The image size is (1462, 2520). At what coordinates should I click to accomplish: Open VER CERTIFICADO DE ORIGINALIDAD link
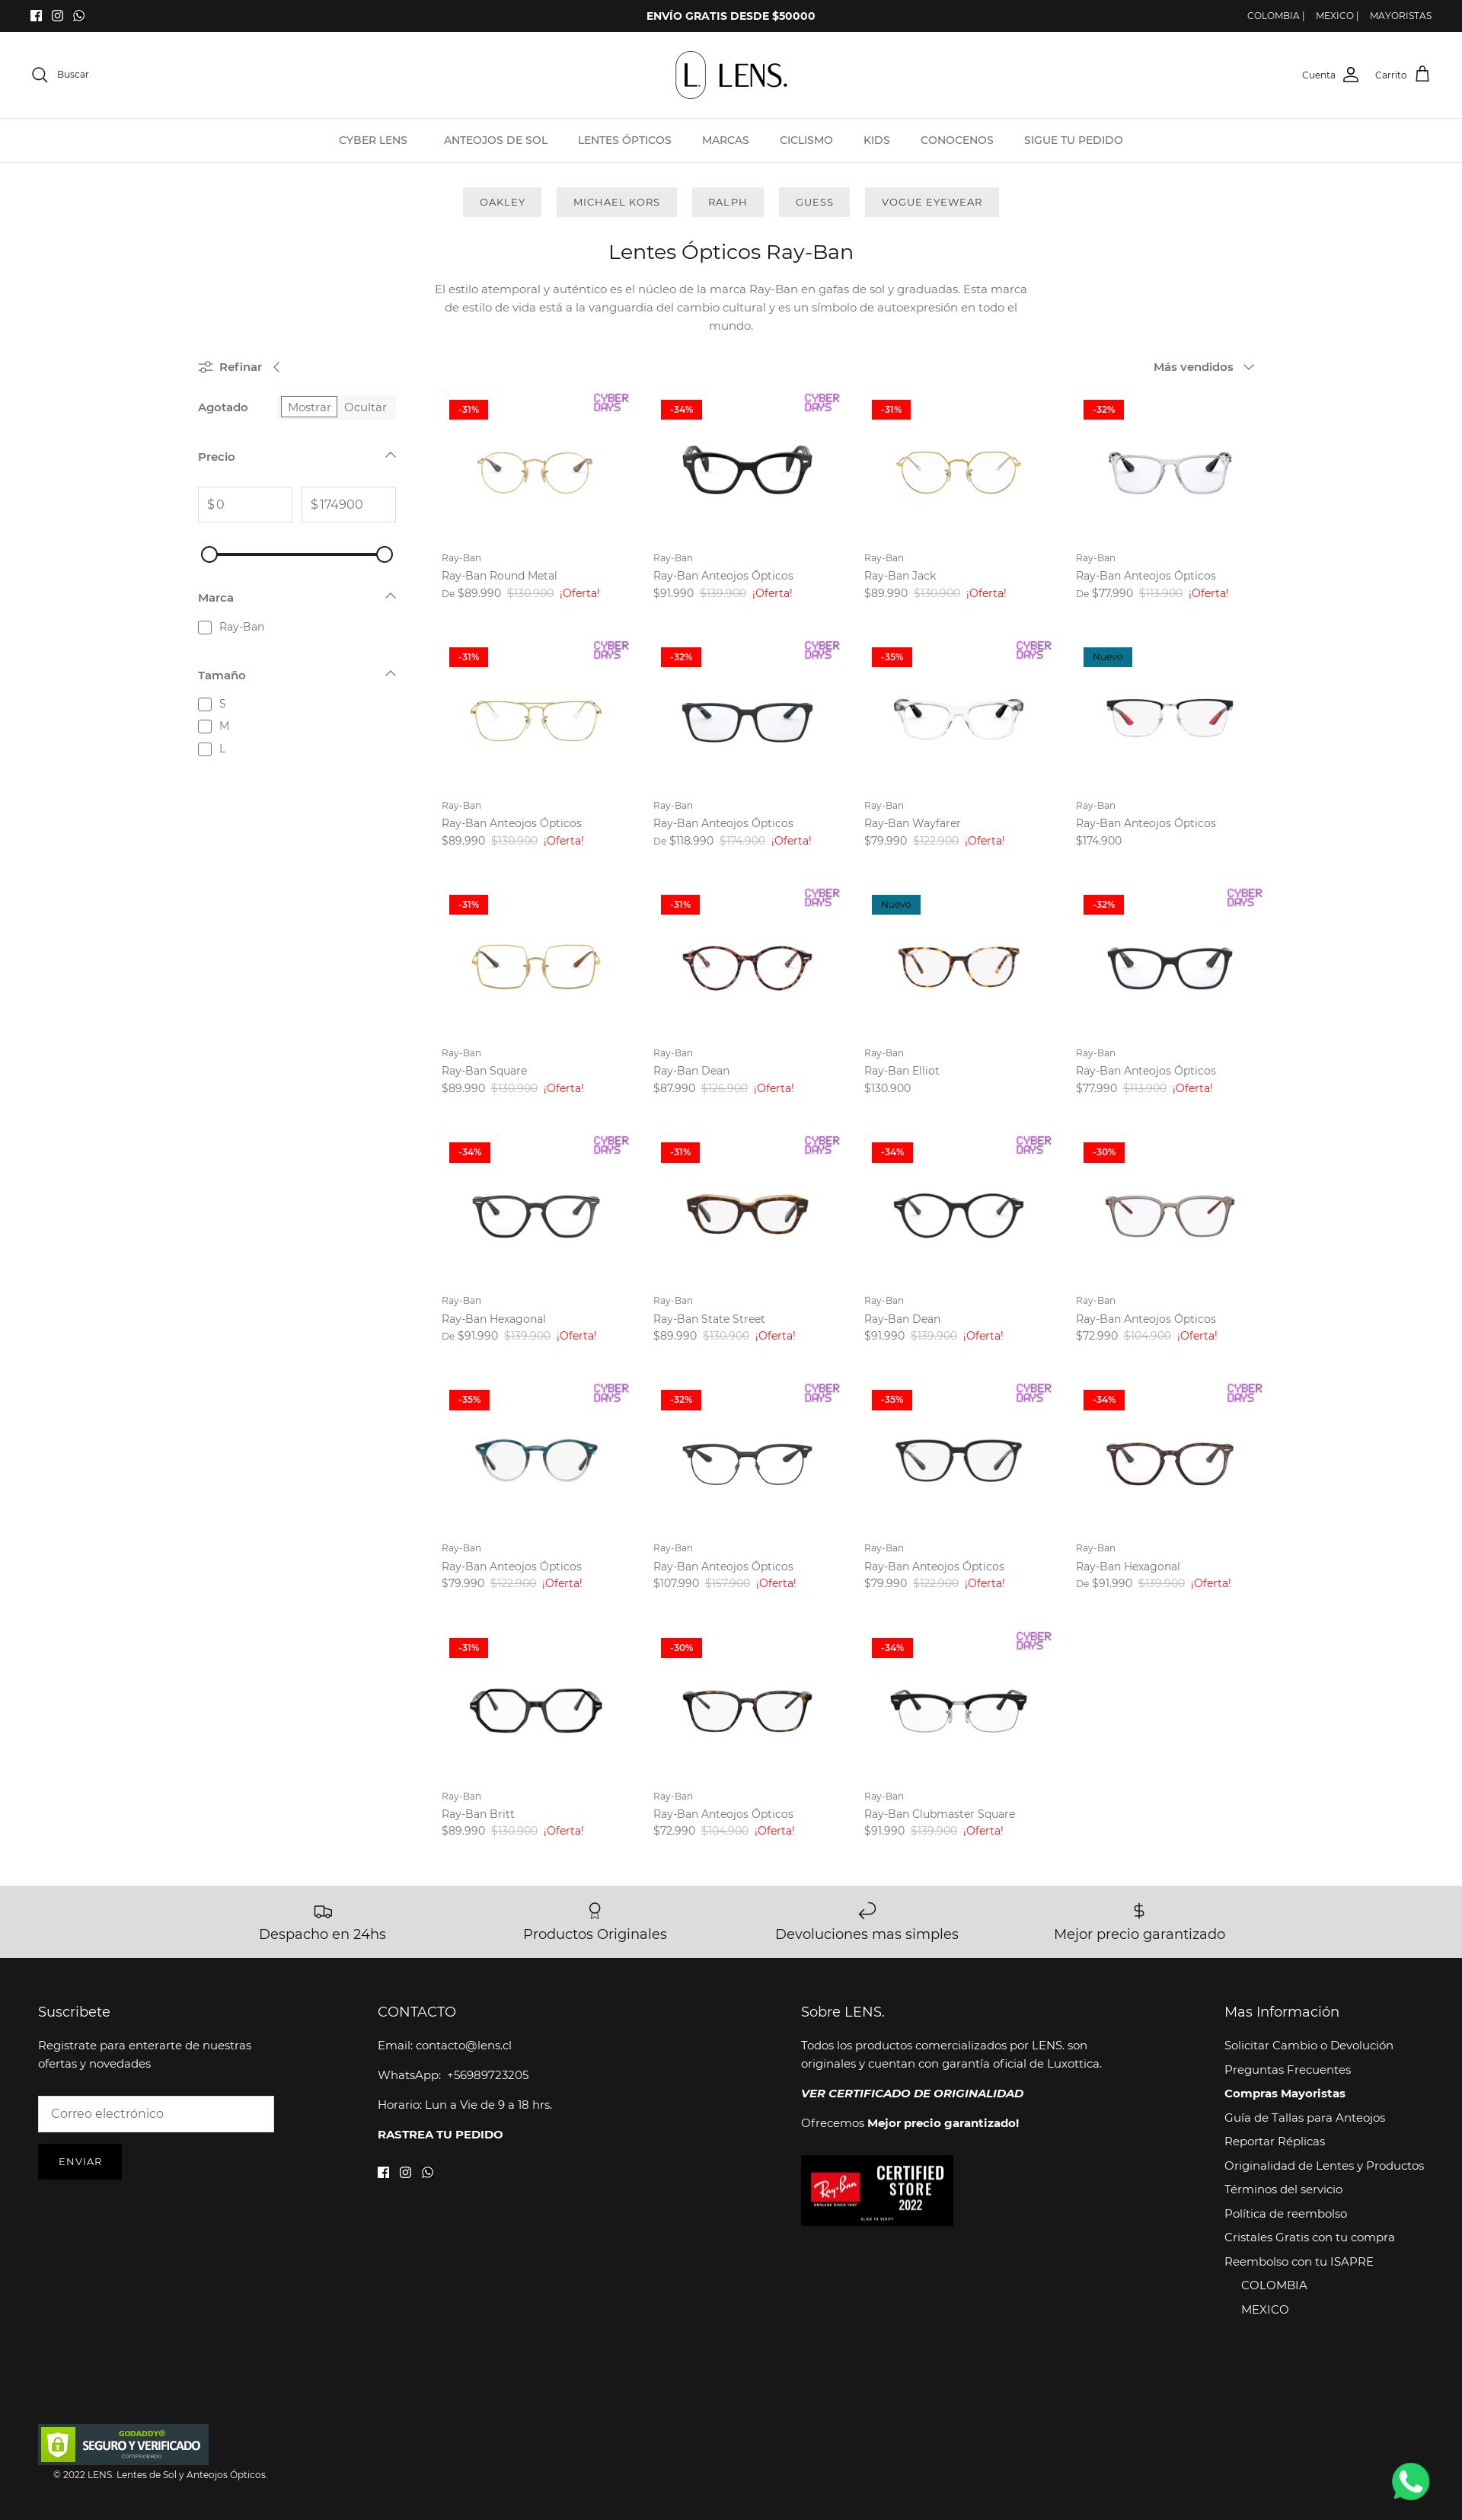[x=912, y=2093]
